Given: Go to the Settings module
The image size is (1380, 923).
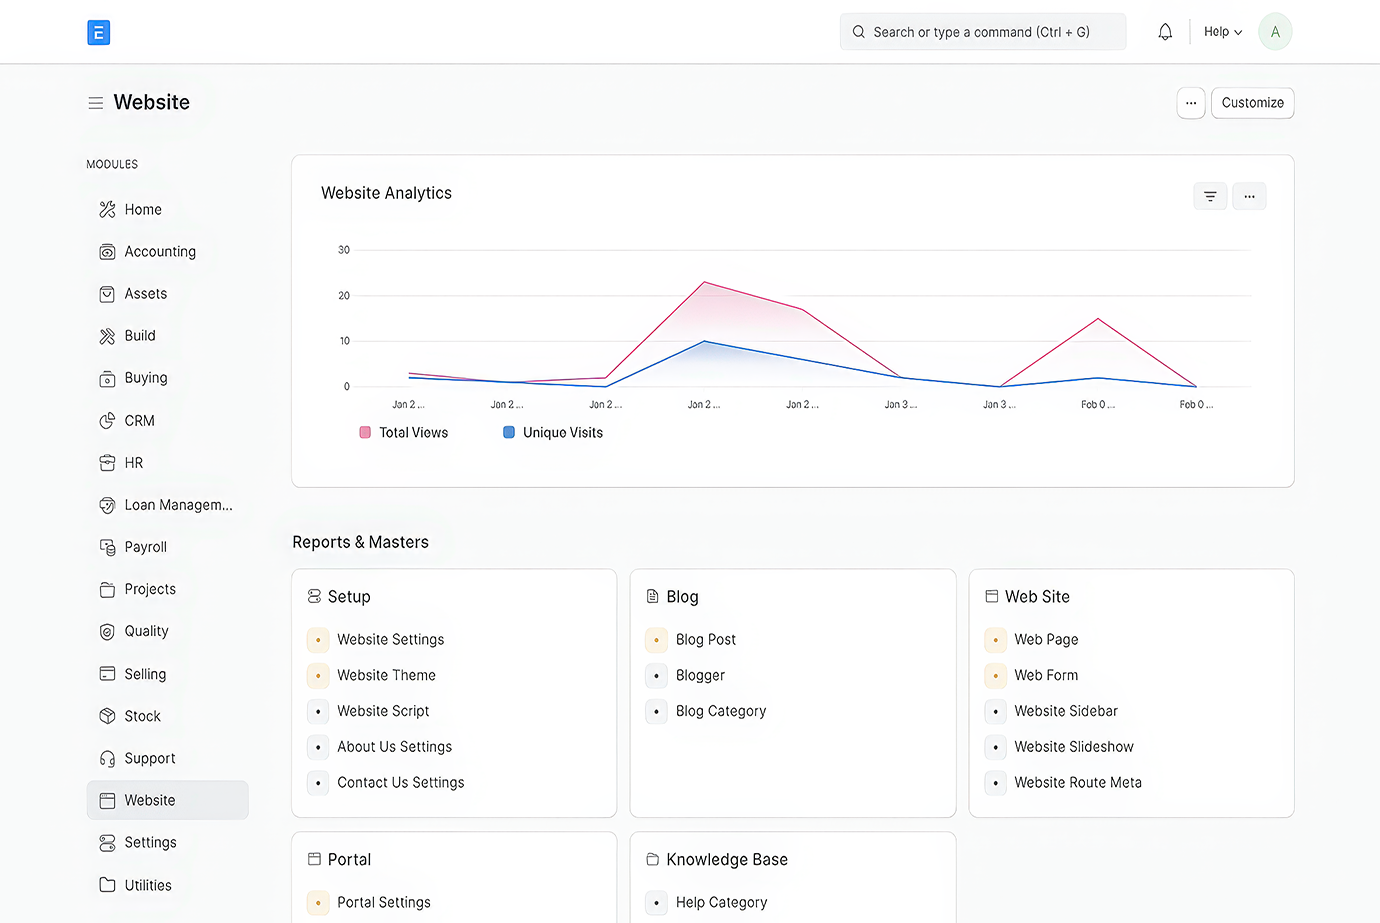Looking at the screenshot, I should coord(150,843).
